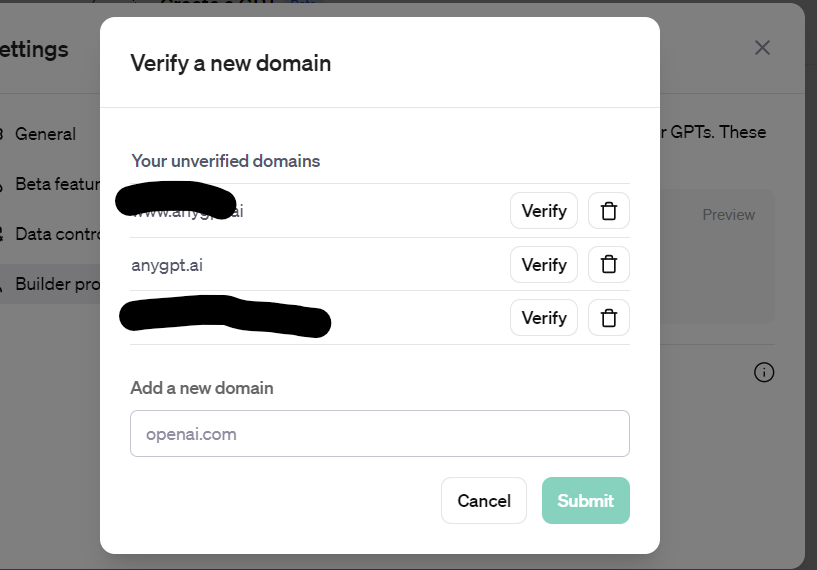Click the "Your unverified domains" heading

(225, 161)
